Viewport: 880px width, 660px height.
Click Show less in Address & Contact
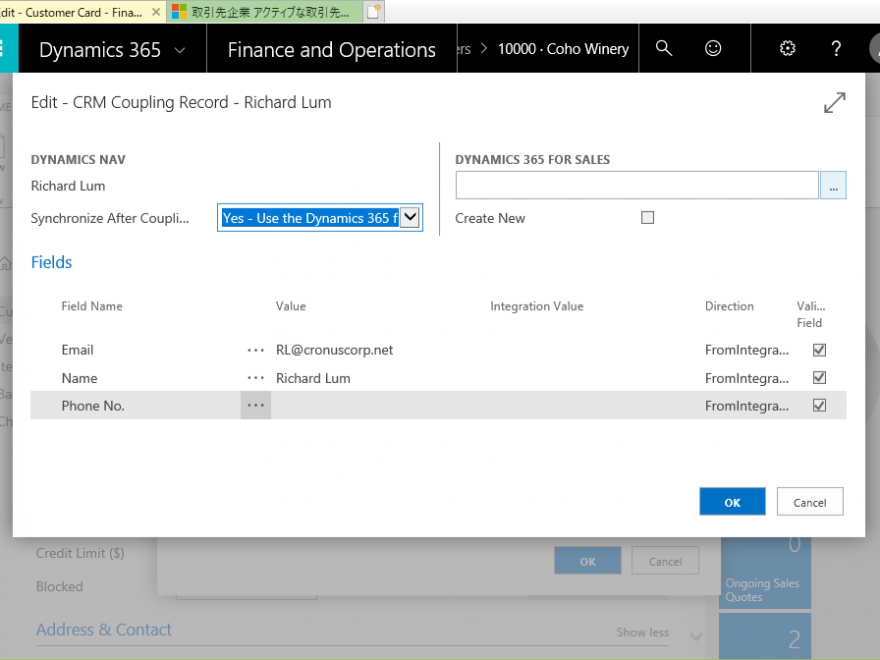(x=643, y=632)
